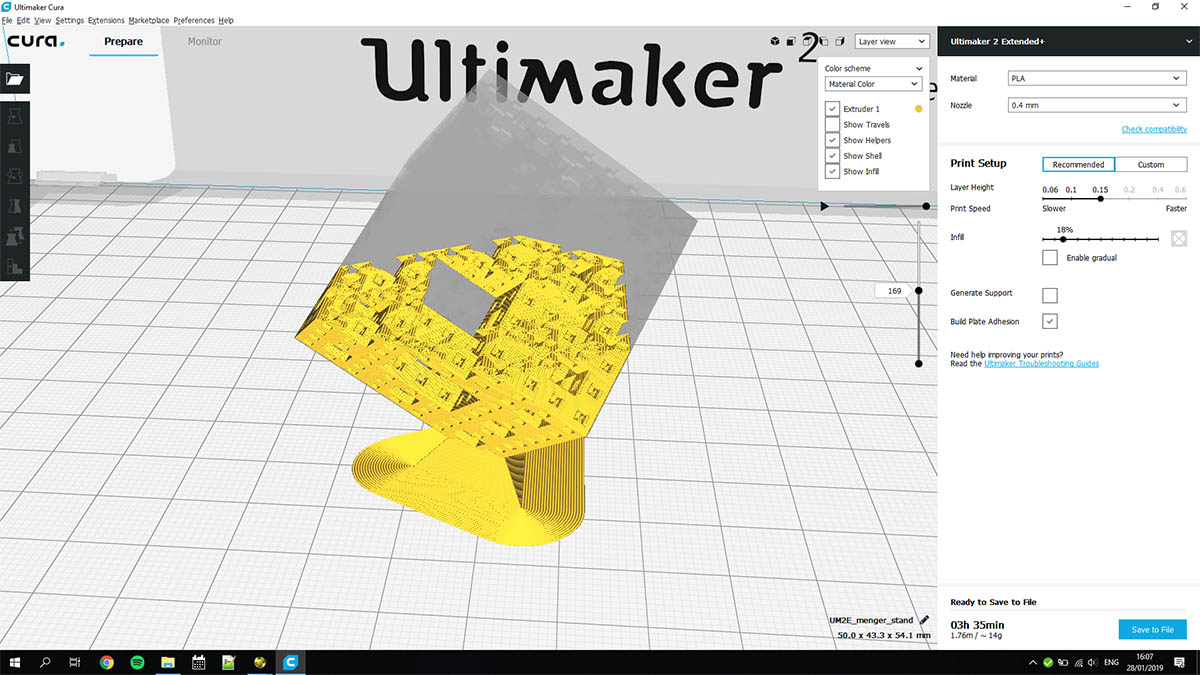Uncheck the Build Plate Adhesion checkbox

click(x=1050, y=321)
